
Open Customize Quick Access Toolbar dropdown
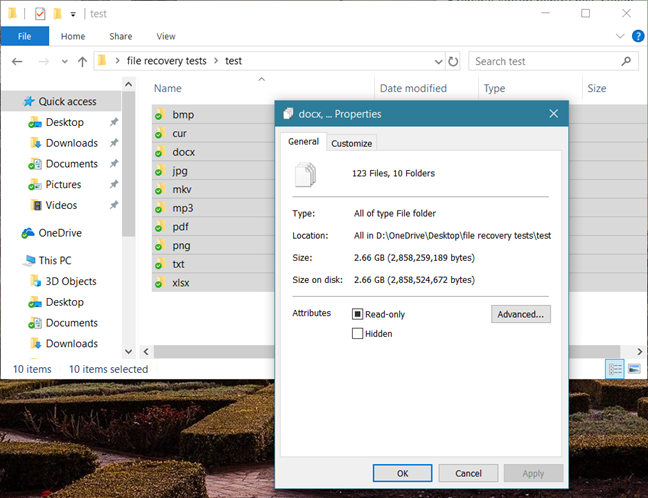click(x=73, y=14)
